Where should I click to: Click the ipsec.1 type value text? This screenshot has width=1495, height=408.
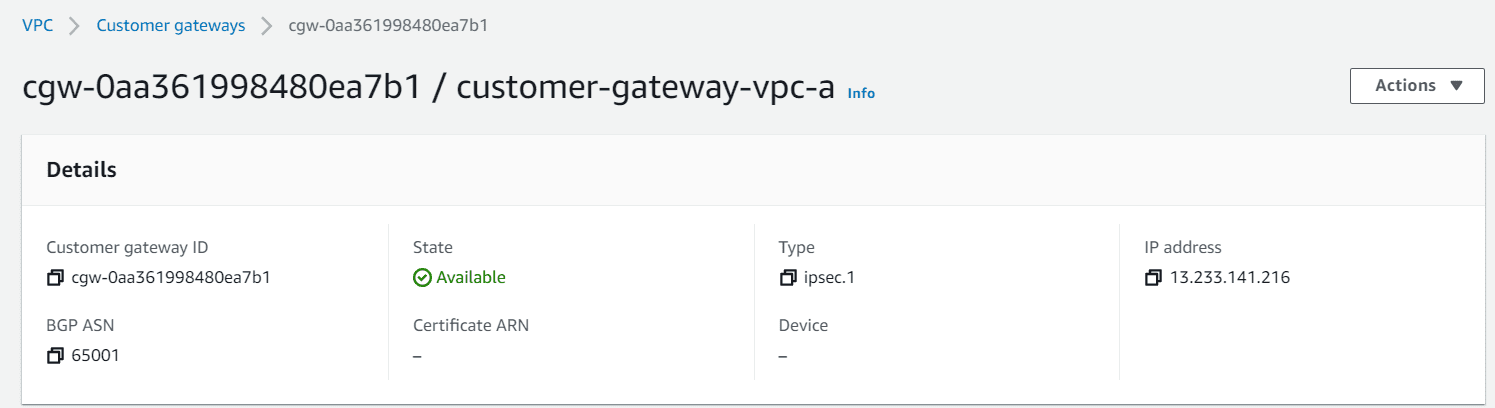pos(829,278)
